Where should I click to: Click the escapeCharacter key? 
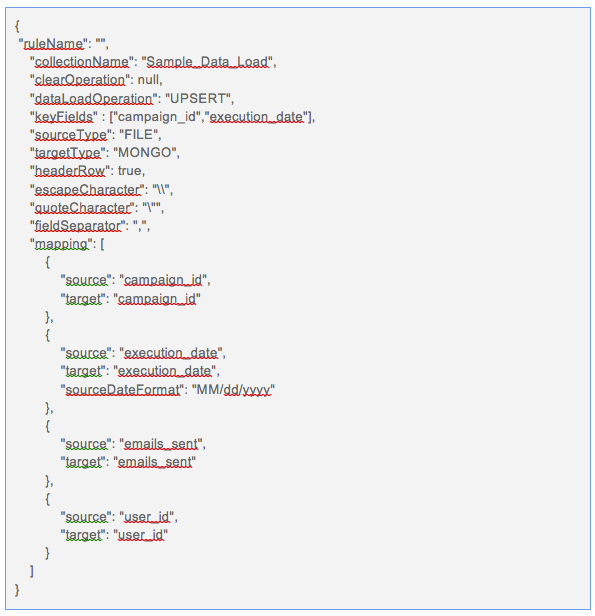click(87, 189)
